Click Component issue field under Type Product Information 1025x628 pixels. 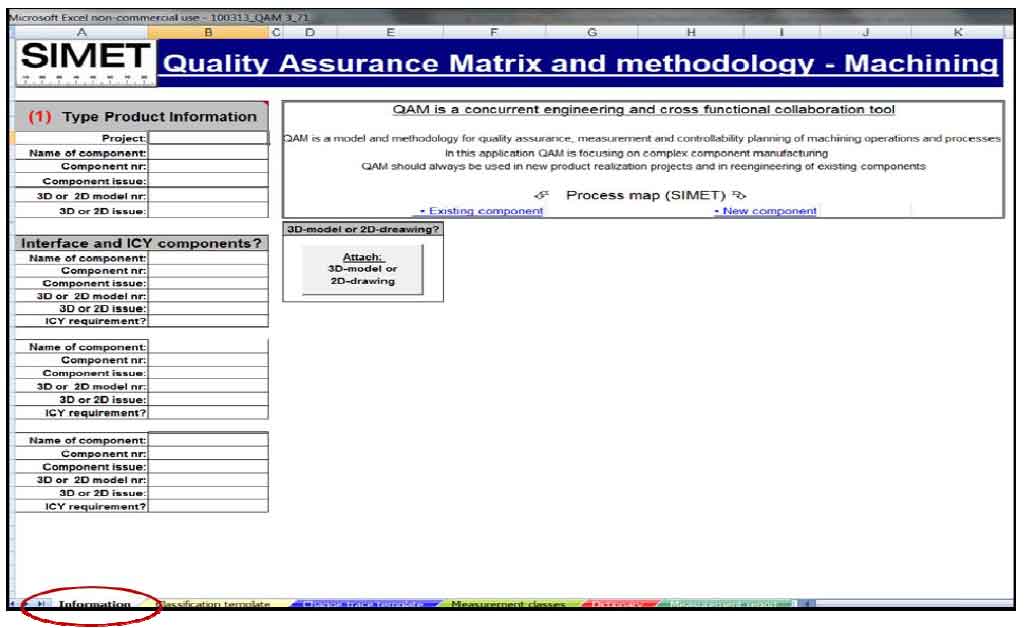208,181
